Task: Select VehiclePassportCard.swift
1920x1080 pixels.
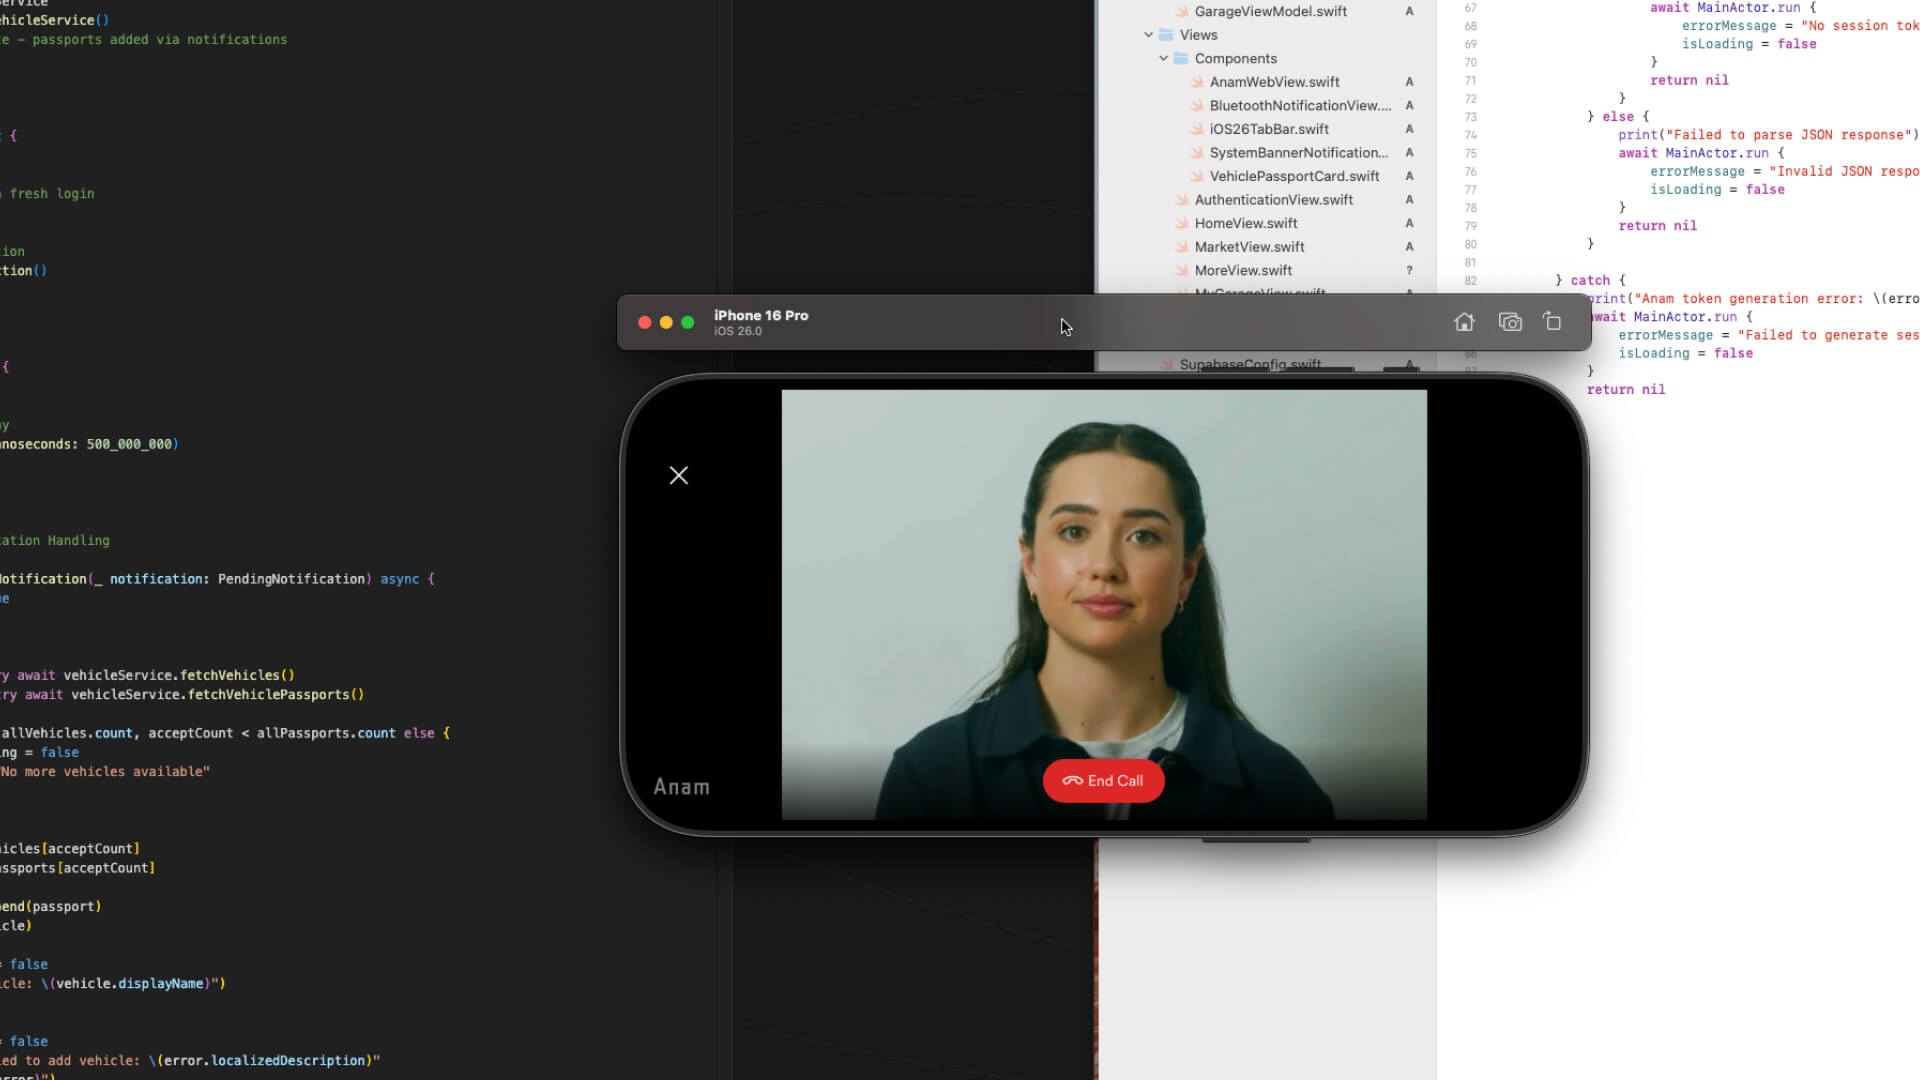Action: (x=1294, y=176)
